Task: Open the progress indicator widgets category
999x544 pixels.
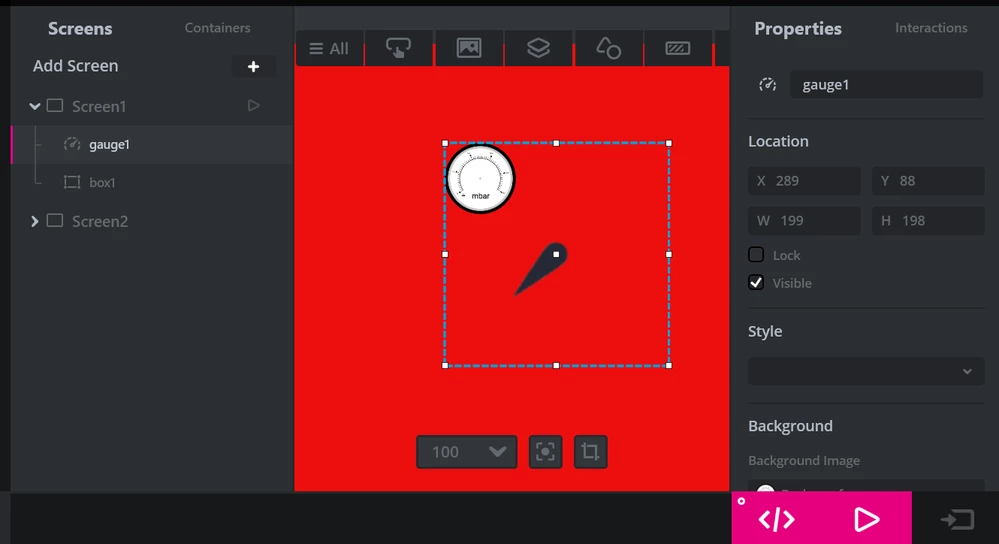Action: [678, 48]
